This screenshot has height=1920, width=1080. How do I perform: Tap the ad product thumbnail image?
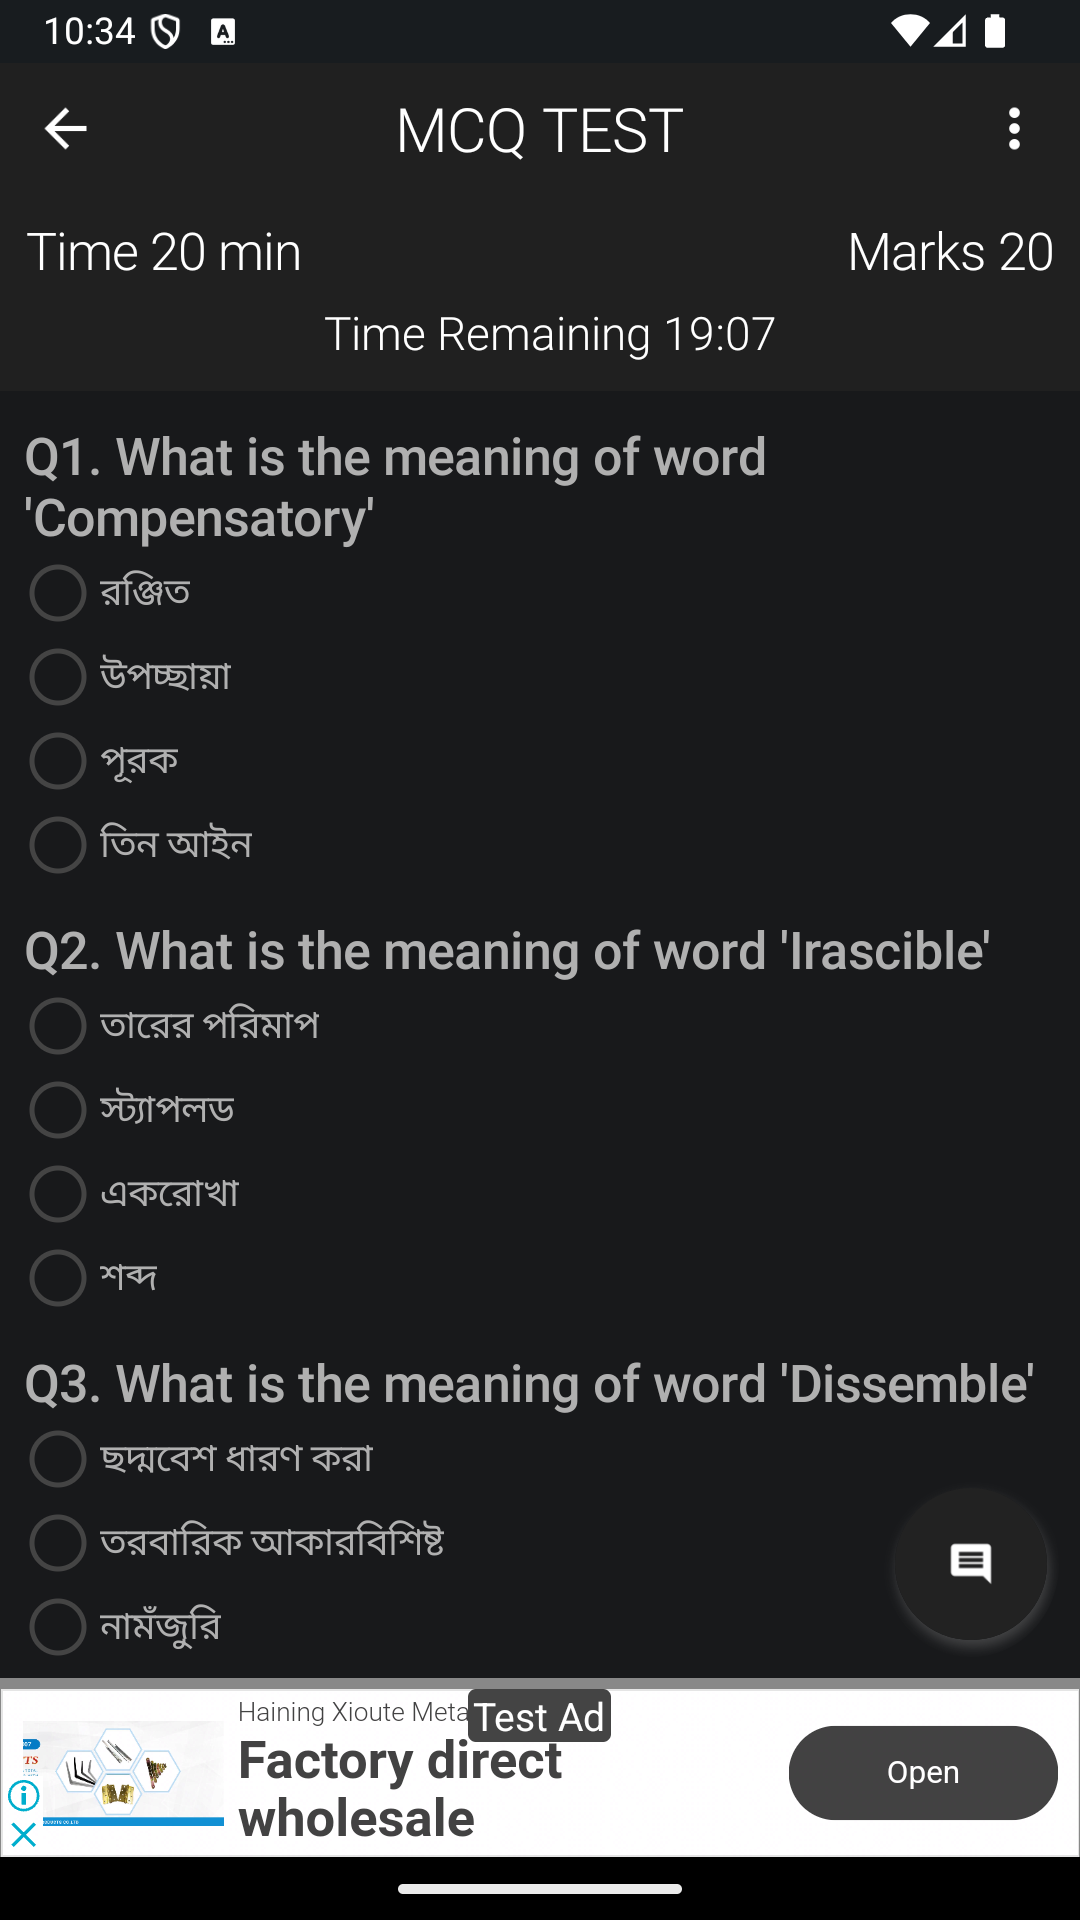pos(123,1773)
